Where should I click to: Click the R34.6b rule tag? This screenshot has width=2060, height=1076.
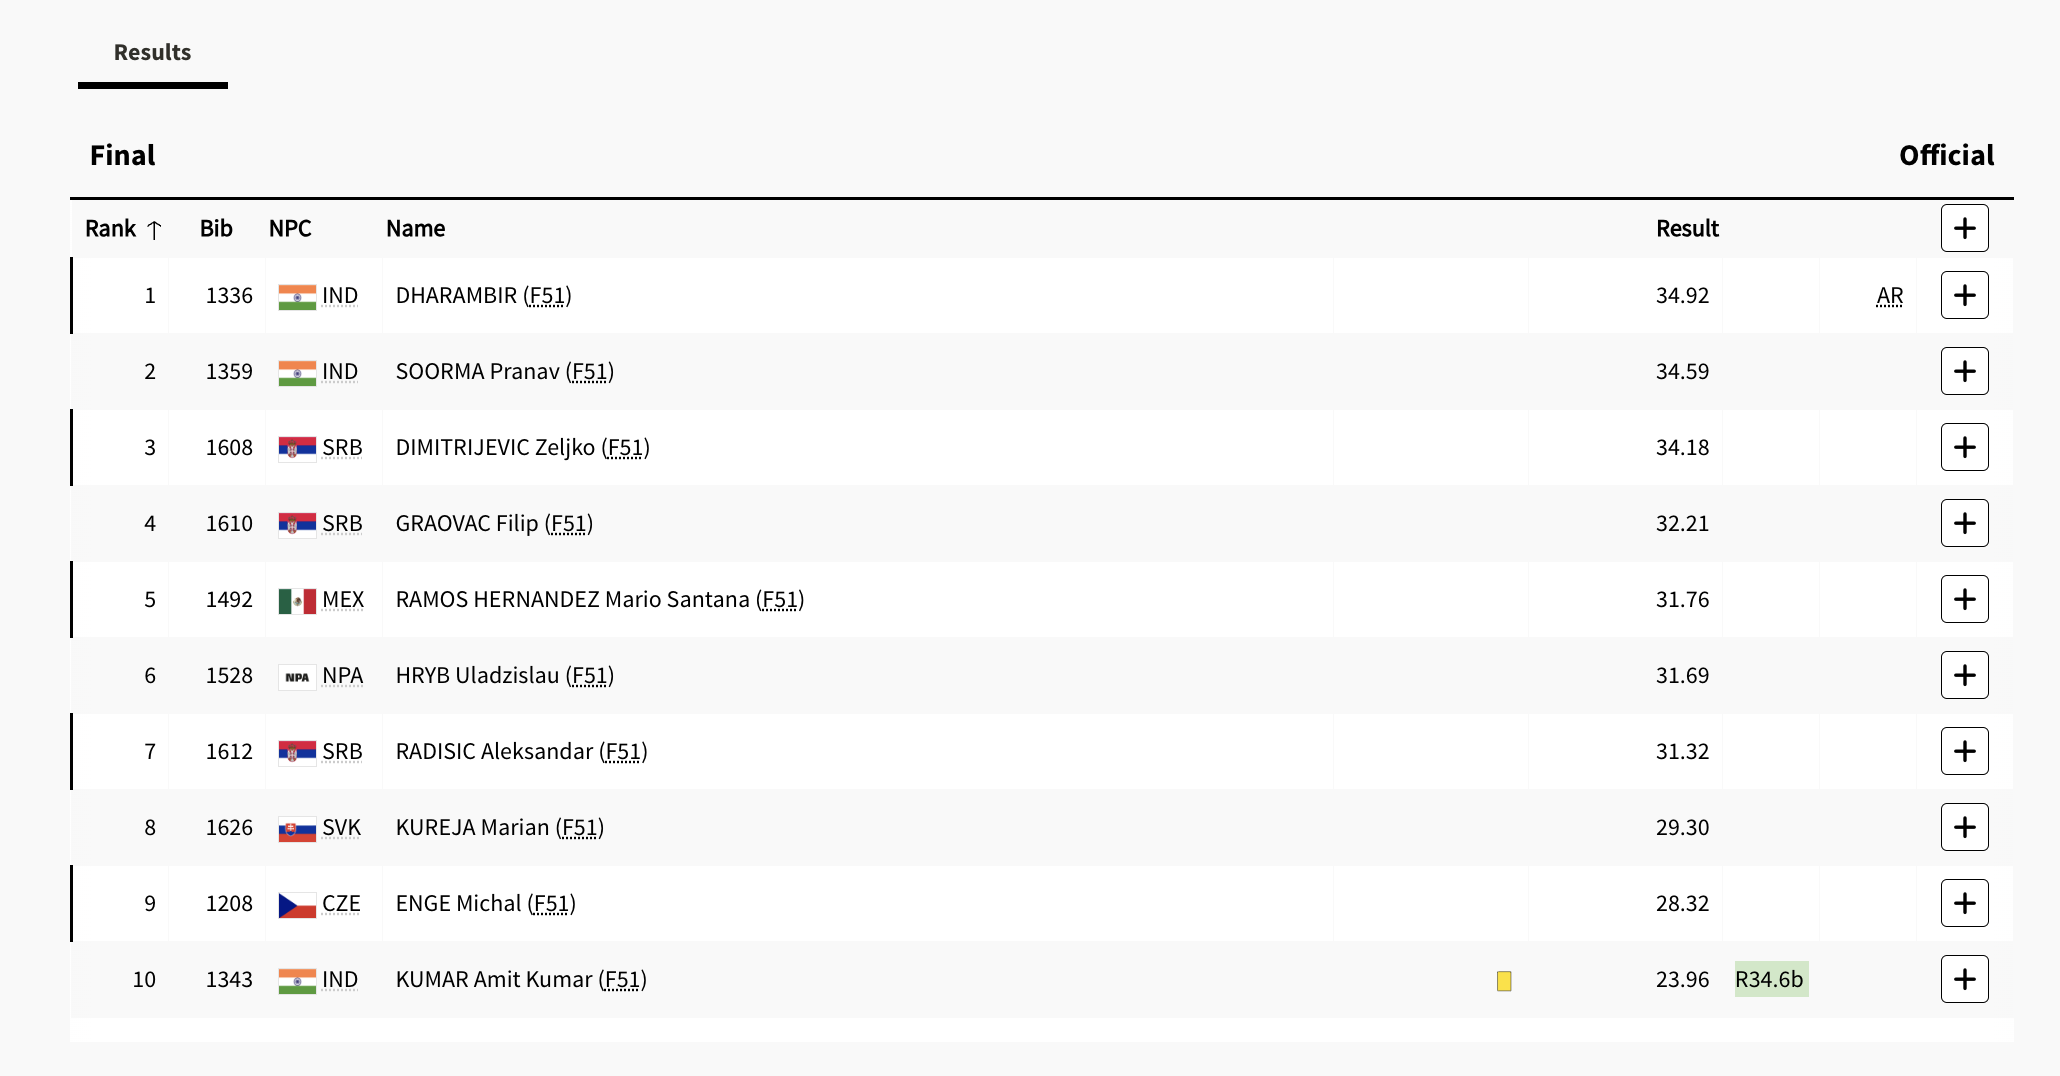(1769, 980)
